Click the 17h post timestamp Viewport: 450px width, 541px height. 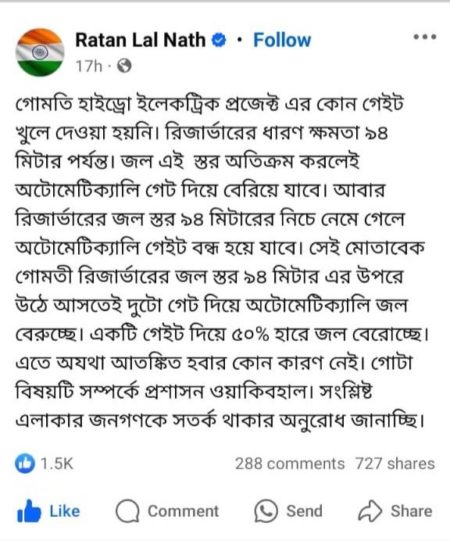[x=89, y=66]
